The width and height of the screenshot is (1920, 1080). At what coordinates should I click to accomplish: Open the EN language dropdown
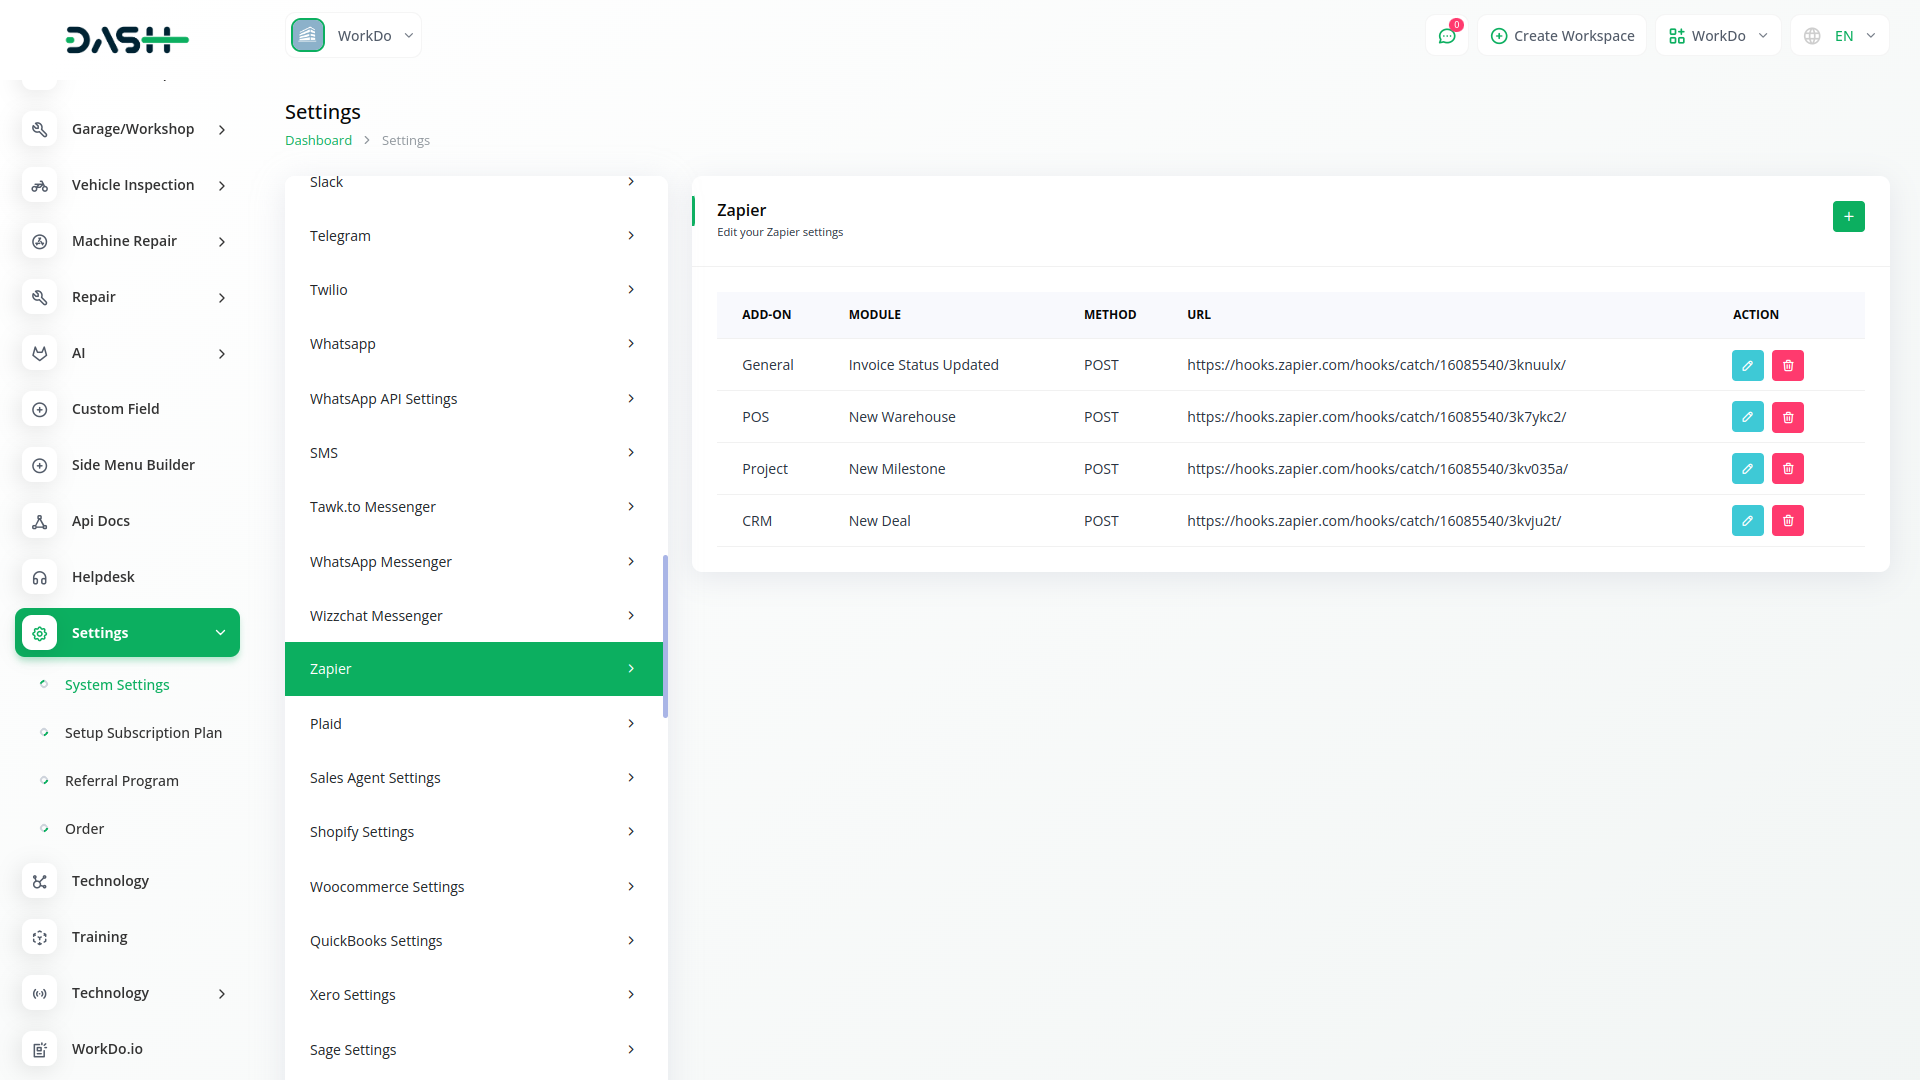(x=1839, y=36)
